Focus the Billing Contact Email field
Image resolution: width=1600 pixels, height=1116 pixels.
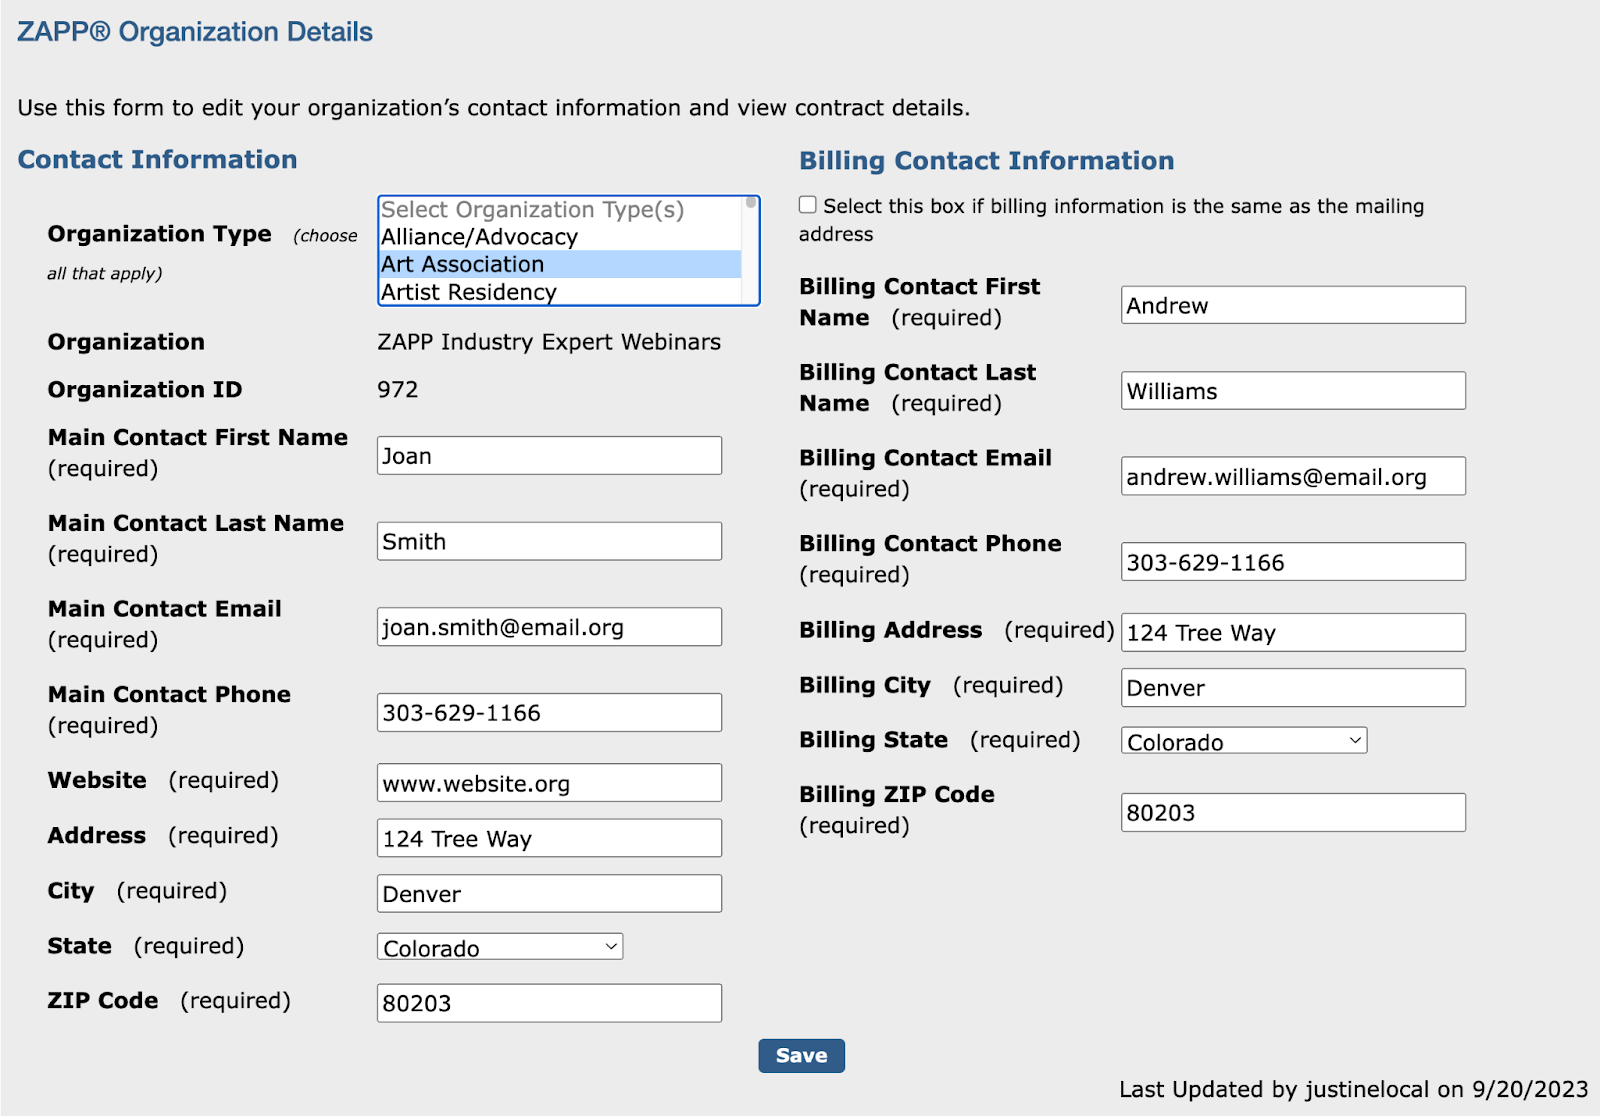pos(1292,477)
